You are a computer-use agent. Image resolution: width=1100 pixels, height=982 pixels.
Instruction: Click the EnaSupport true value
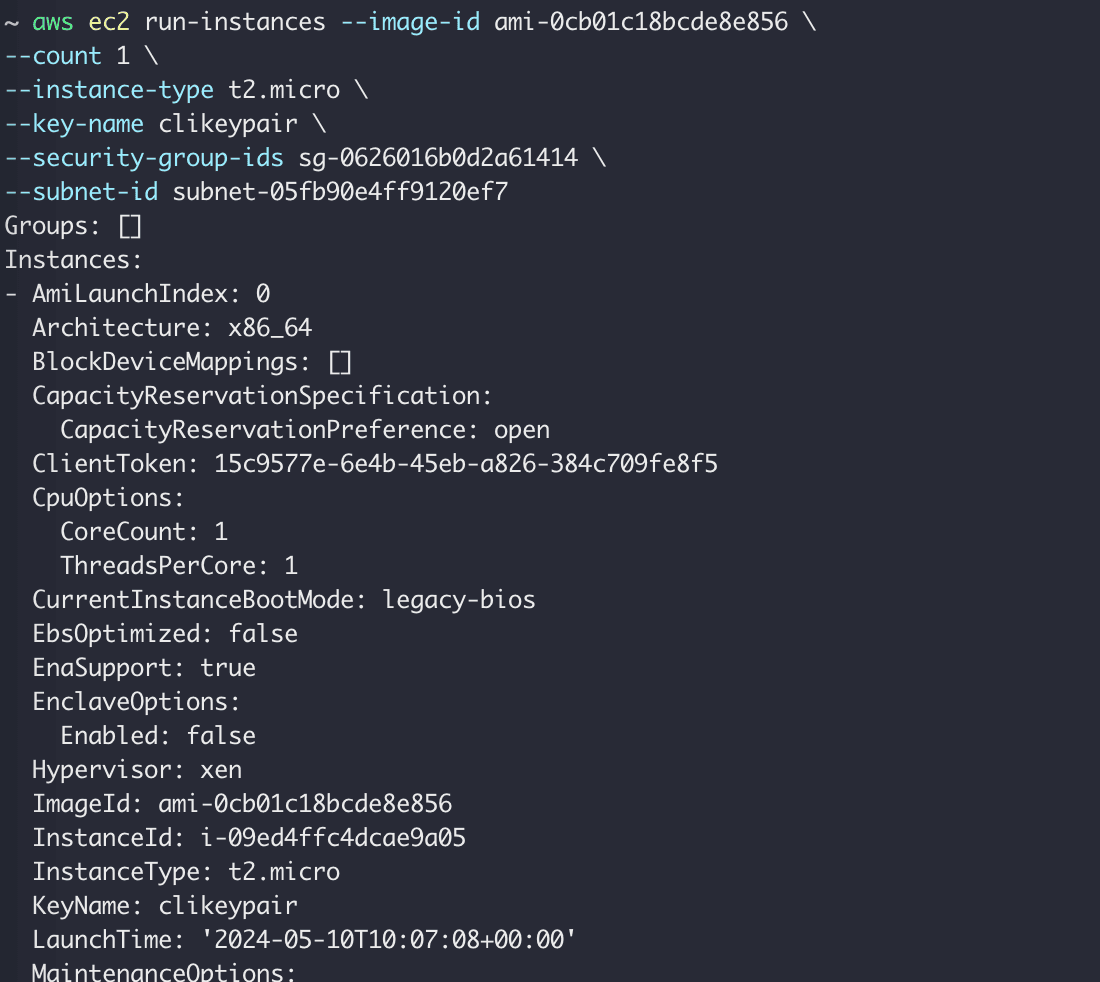(x=228, y=668)
